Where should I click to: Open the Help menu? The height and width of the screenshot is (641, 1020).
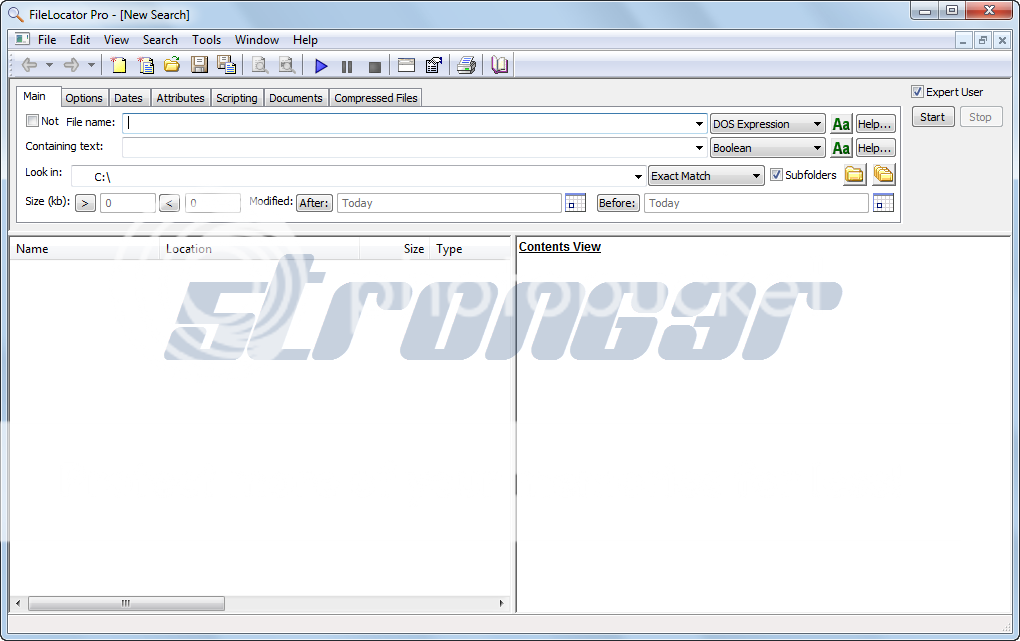pos(305,40)
